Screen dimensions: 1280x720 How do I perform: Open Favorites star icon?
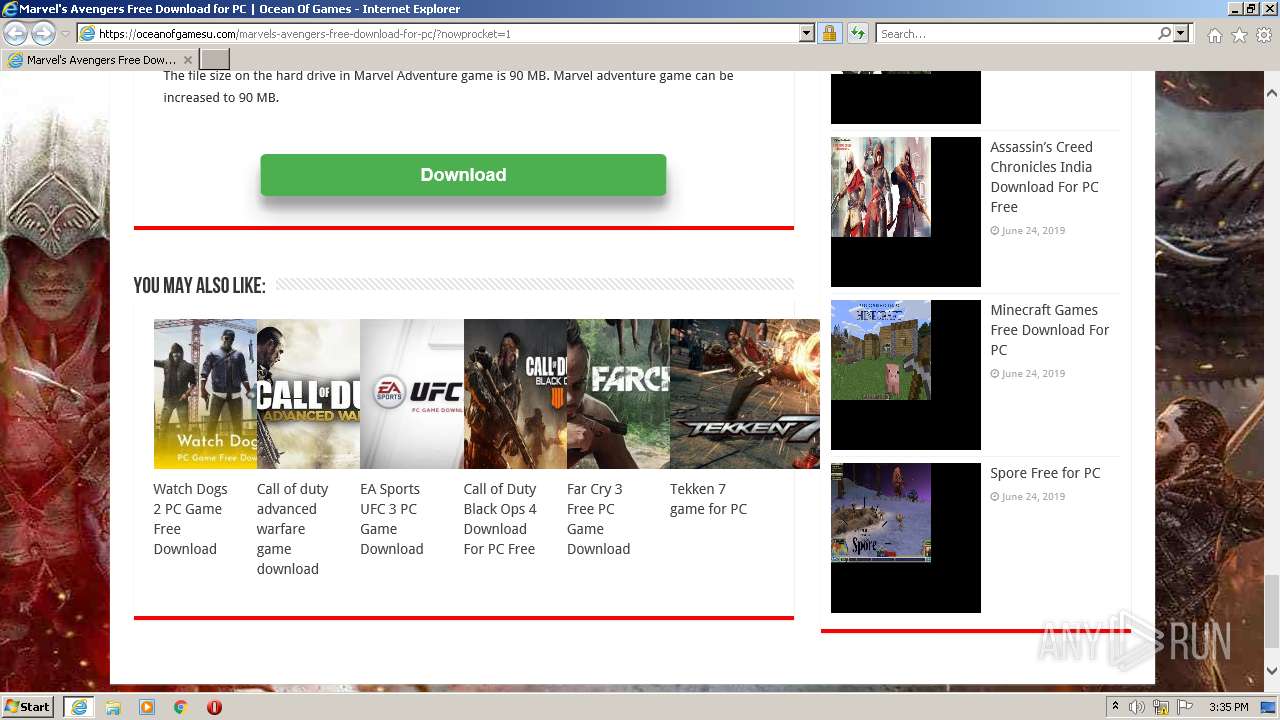point(1239,35)
